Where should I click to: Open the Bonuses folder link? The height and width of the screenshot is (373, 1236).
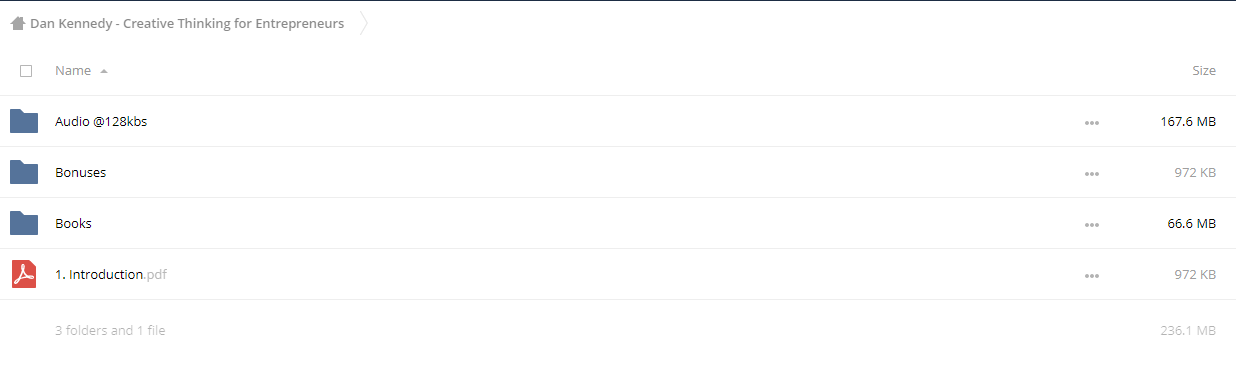point(80,173)
